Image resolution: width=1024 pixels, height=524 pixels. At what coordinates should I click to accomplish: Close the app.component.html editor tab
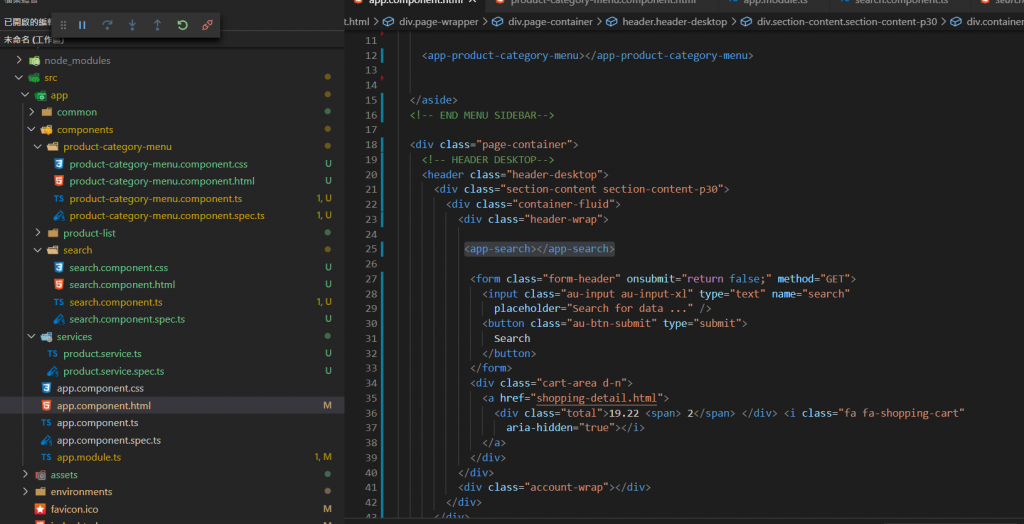473,2
